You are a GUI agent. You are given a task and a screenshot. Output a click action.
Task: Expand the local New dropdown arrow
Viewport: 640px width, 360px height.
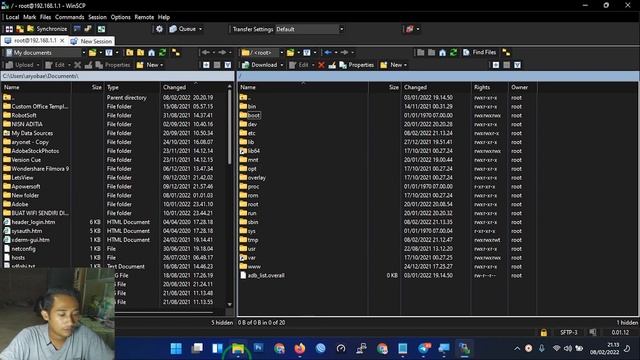(162, 65)
